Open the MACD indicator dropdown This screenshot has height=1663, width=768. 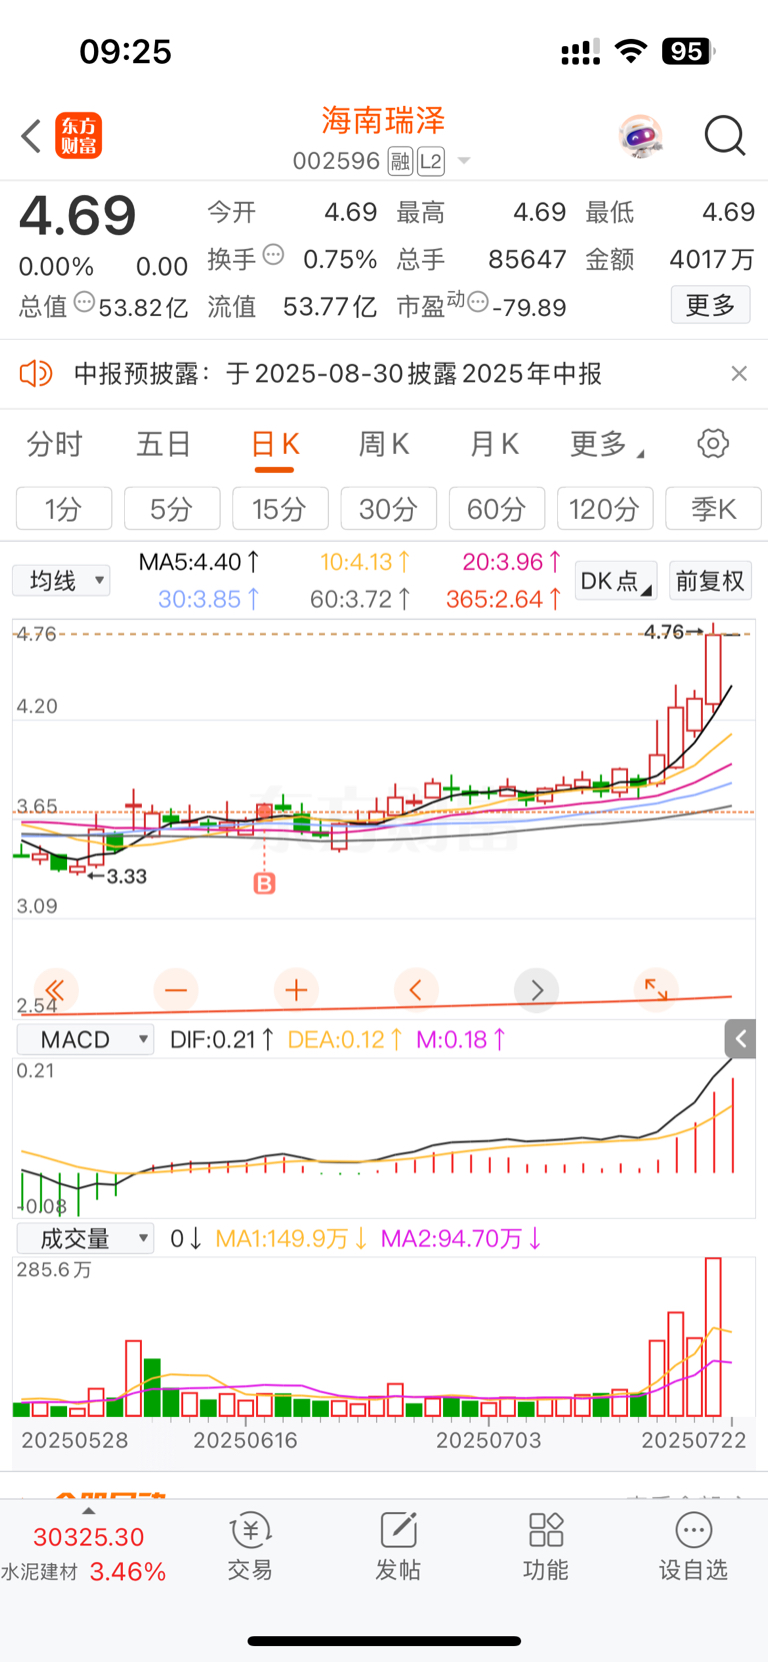coord(85,1040)
